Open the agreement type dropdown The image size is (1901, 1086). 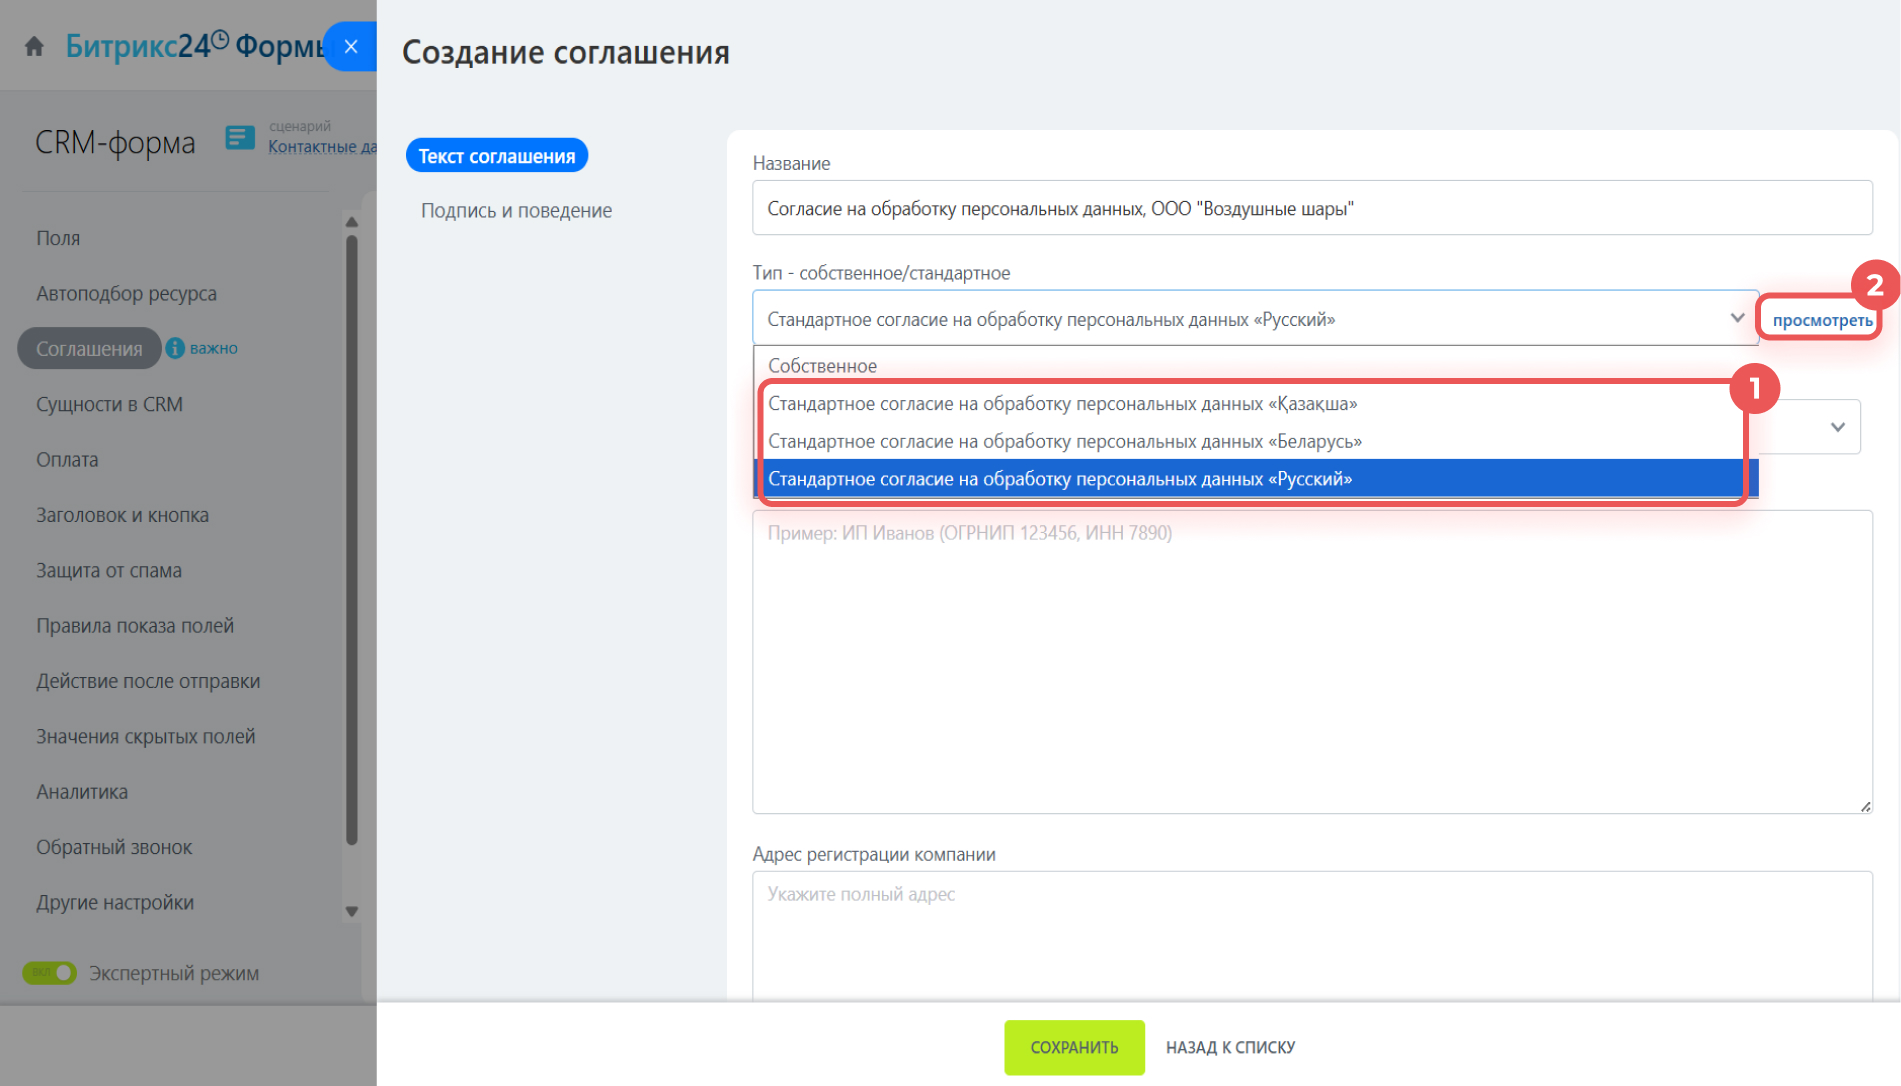coord(1254,319)
